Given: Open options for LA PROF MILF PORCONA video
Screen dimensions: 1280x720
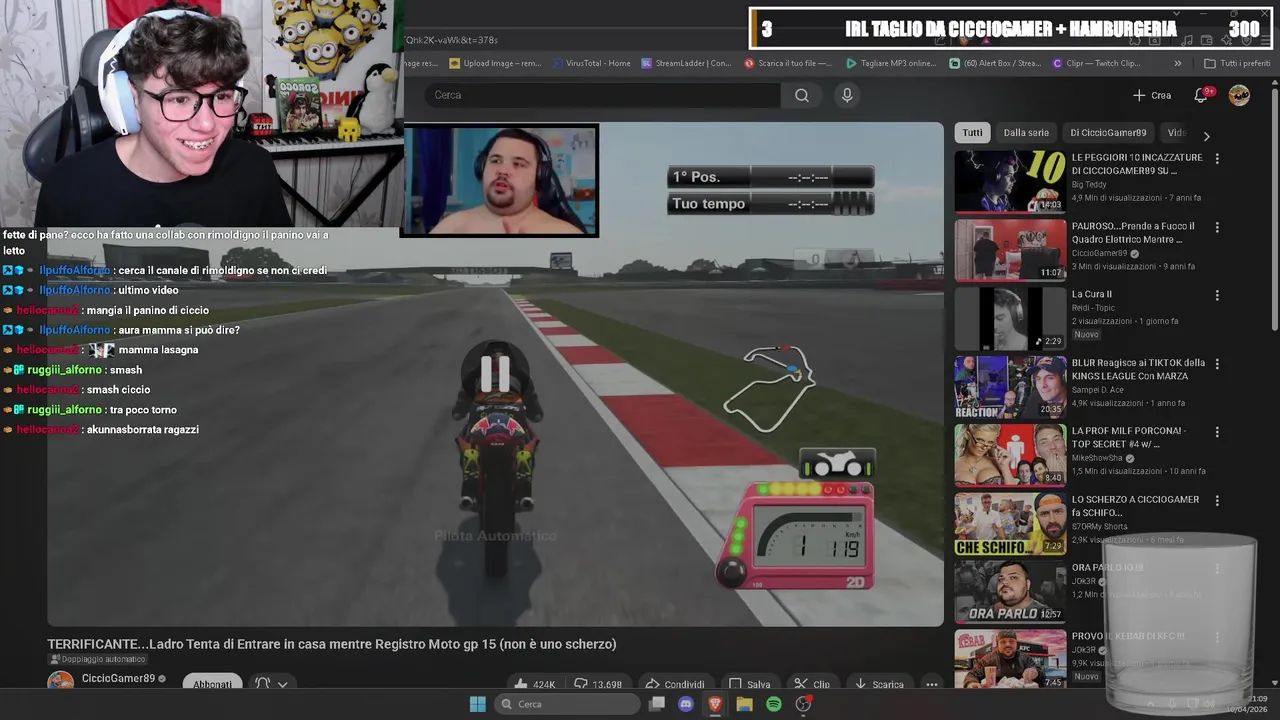Looking at the screenshot, I should click(x=1217, y=432).
